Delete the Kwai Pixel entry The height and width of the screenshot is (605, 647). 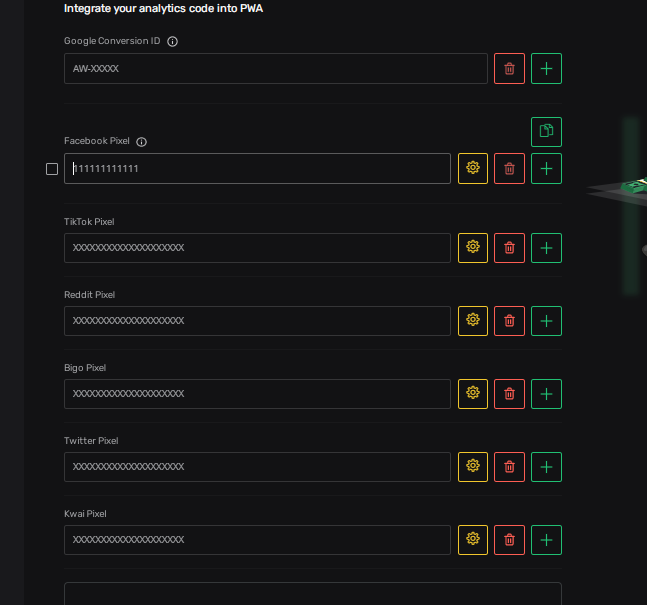pos(509,540)
